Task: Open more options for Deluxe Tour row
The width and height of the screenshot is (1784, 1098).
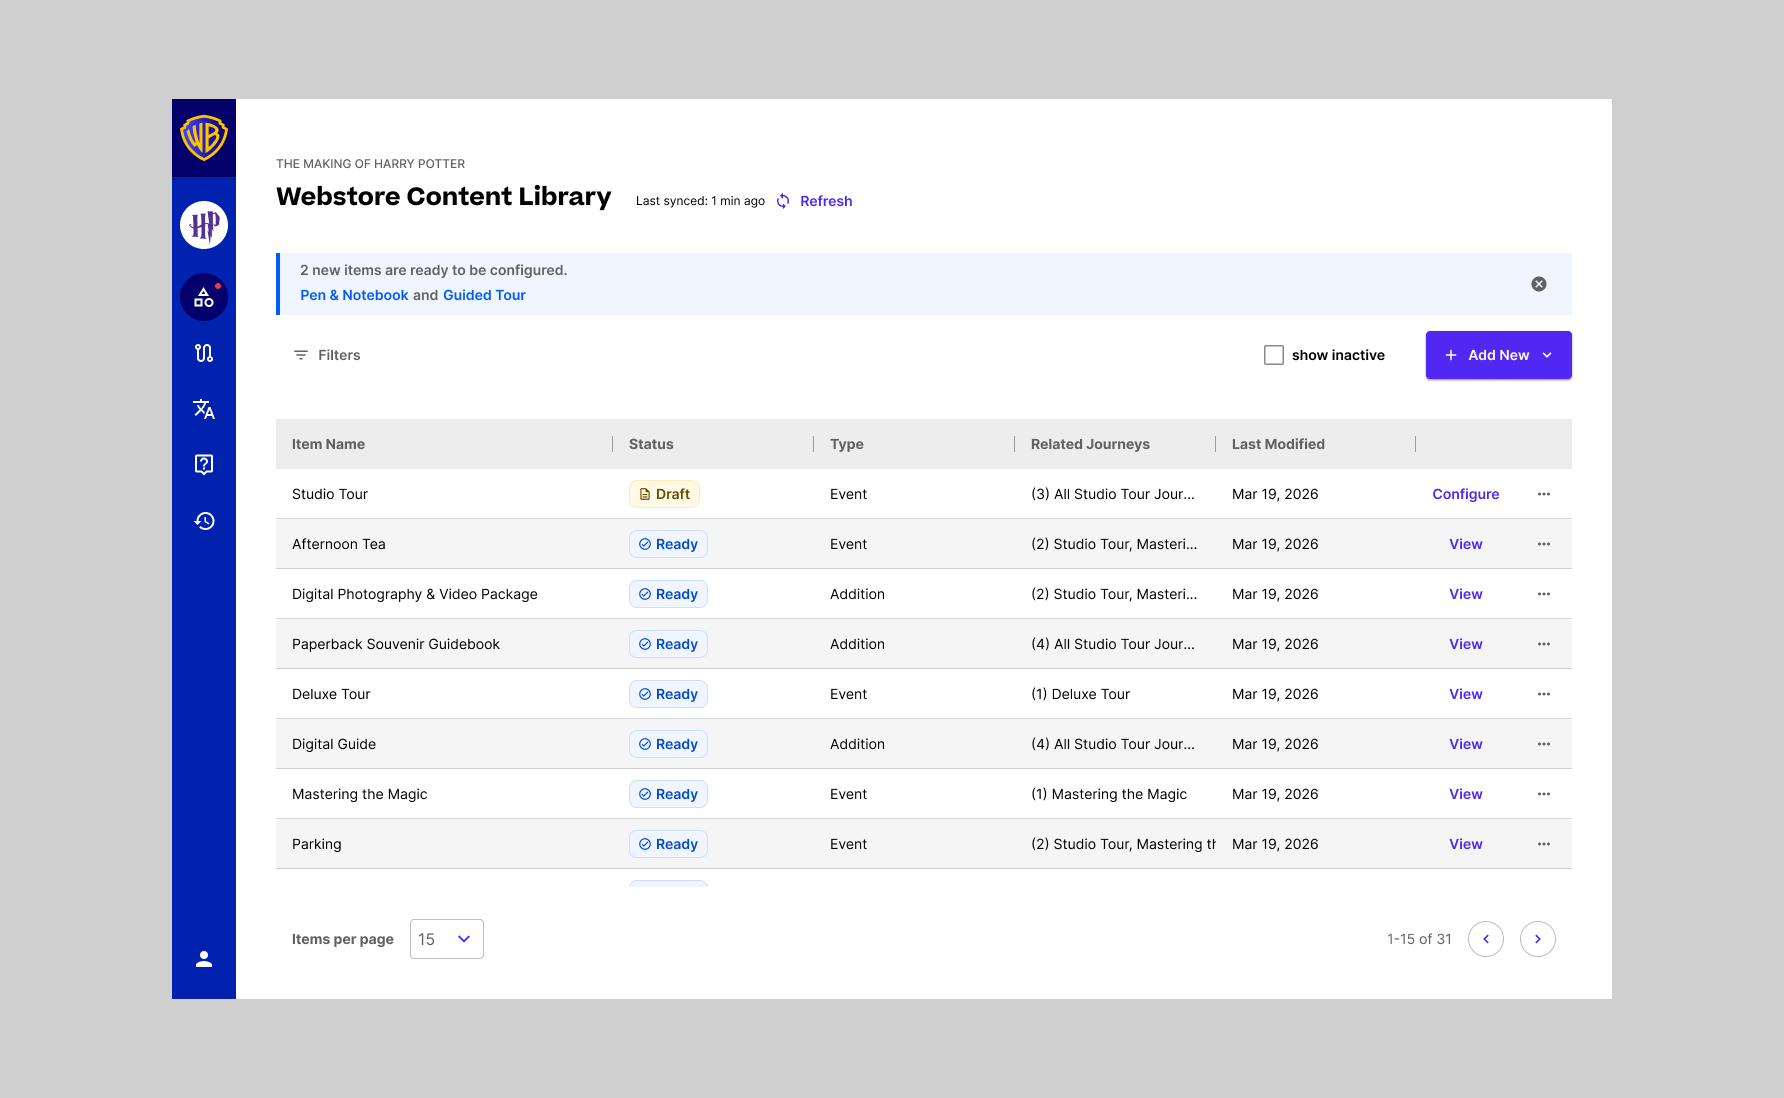Action: [1544, 694]
